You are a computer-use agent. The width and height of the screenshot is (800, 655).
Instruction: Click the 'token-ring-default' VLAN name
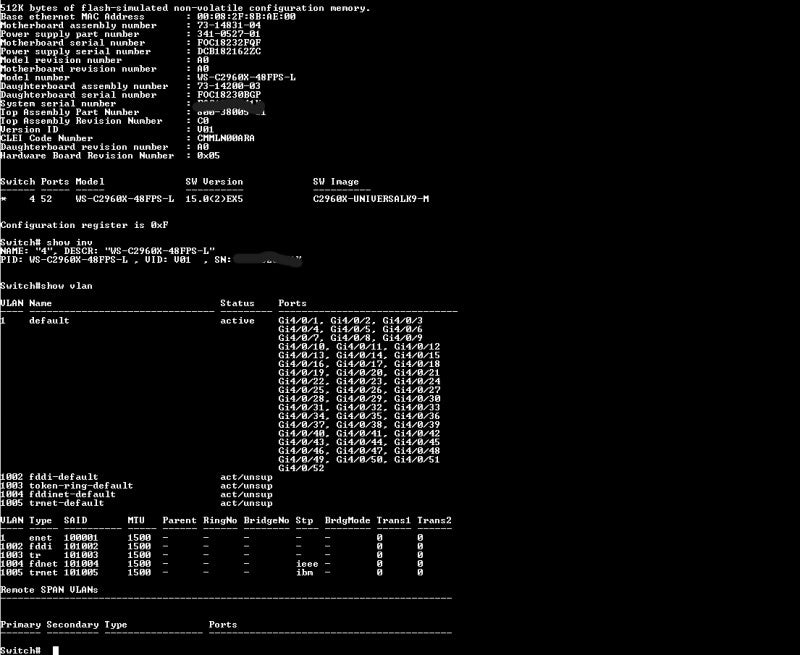[x=81, y=486]
